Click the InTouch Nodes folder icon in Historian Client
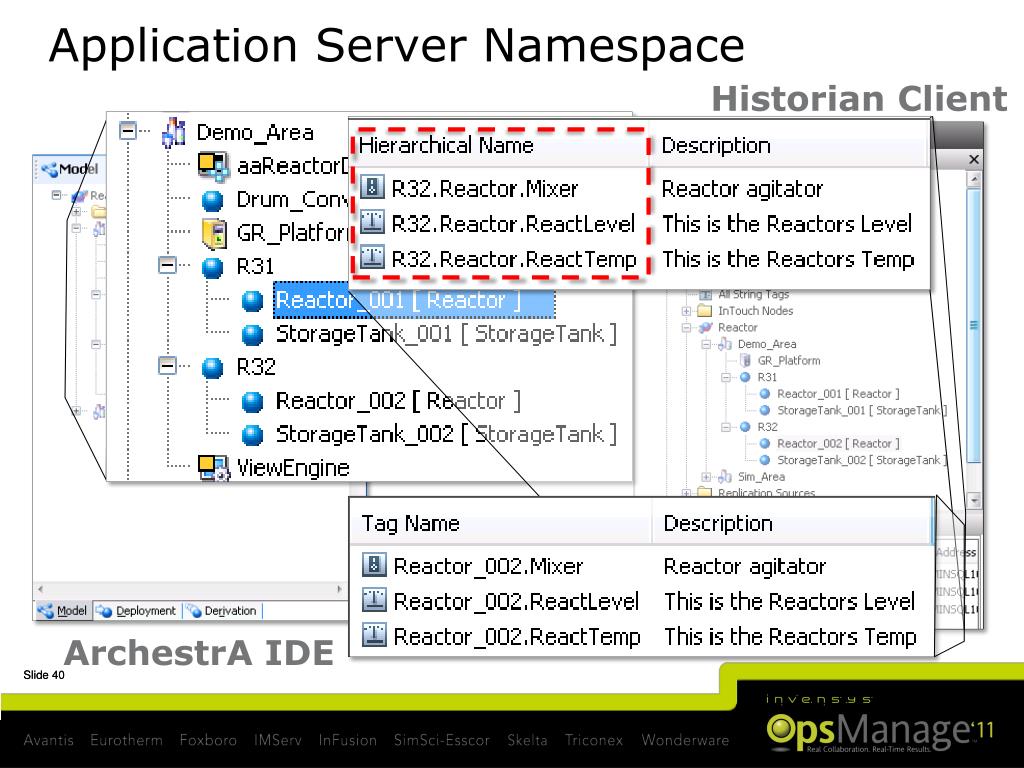The height and width of the screenshot is (768, 1024). point(705,311)
